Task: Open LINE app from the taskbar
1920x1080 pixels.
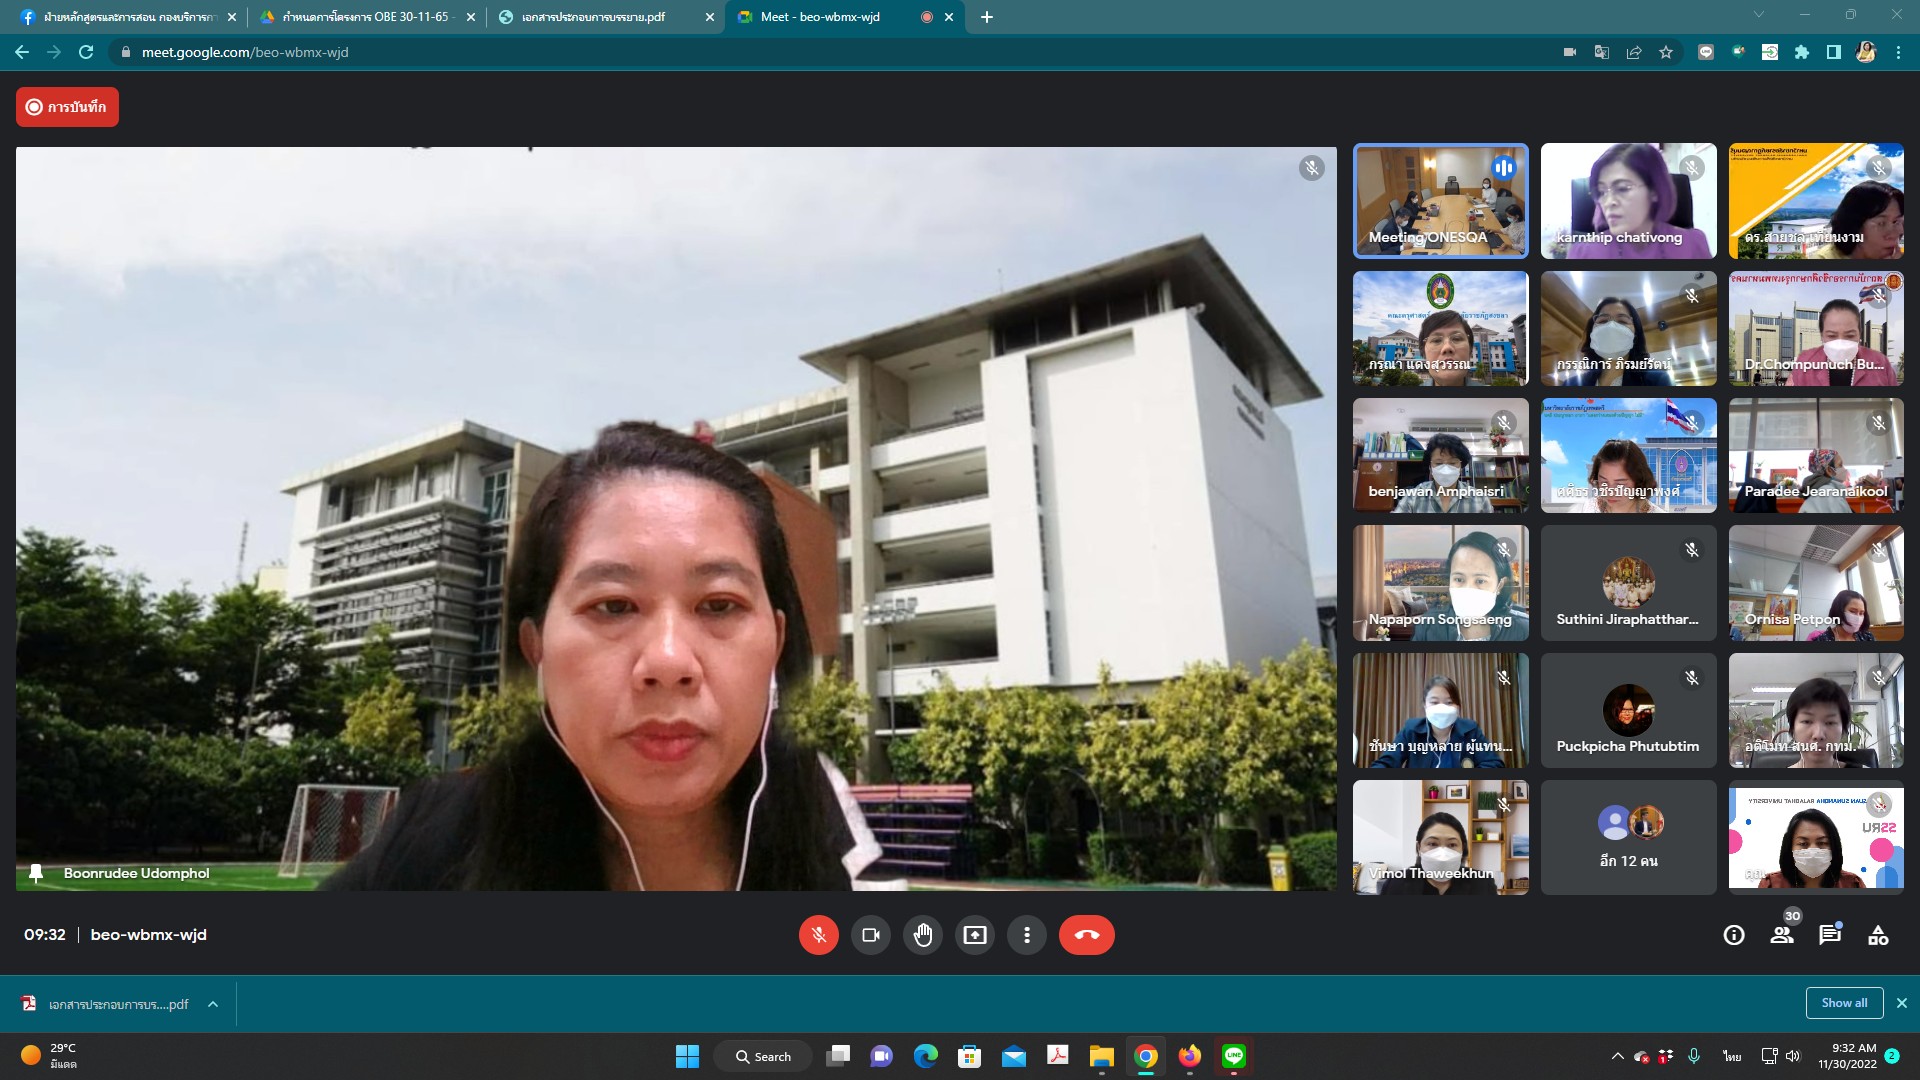Action: coord(1233,1056)
